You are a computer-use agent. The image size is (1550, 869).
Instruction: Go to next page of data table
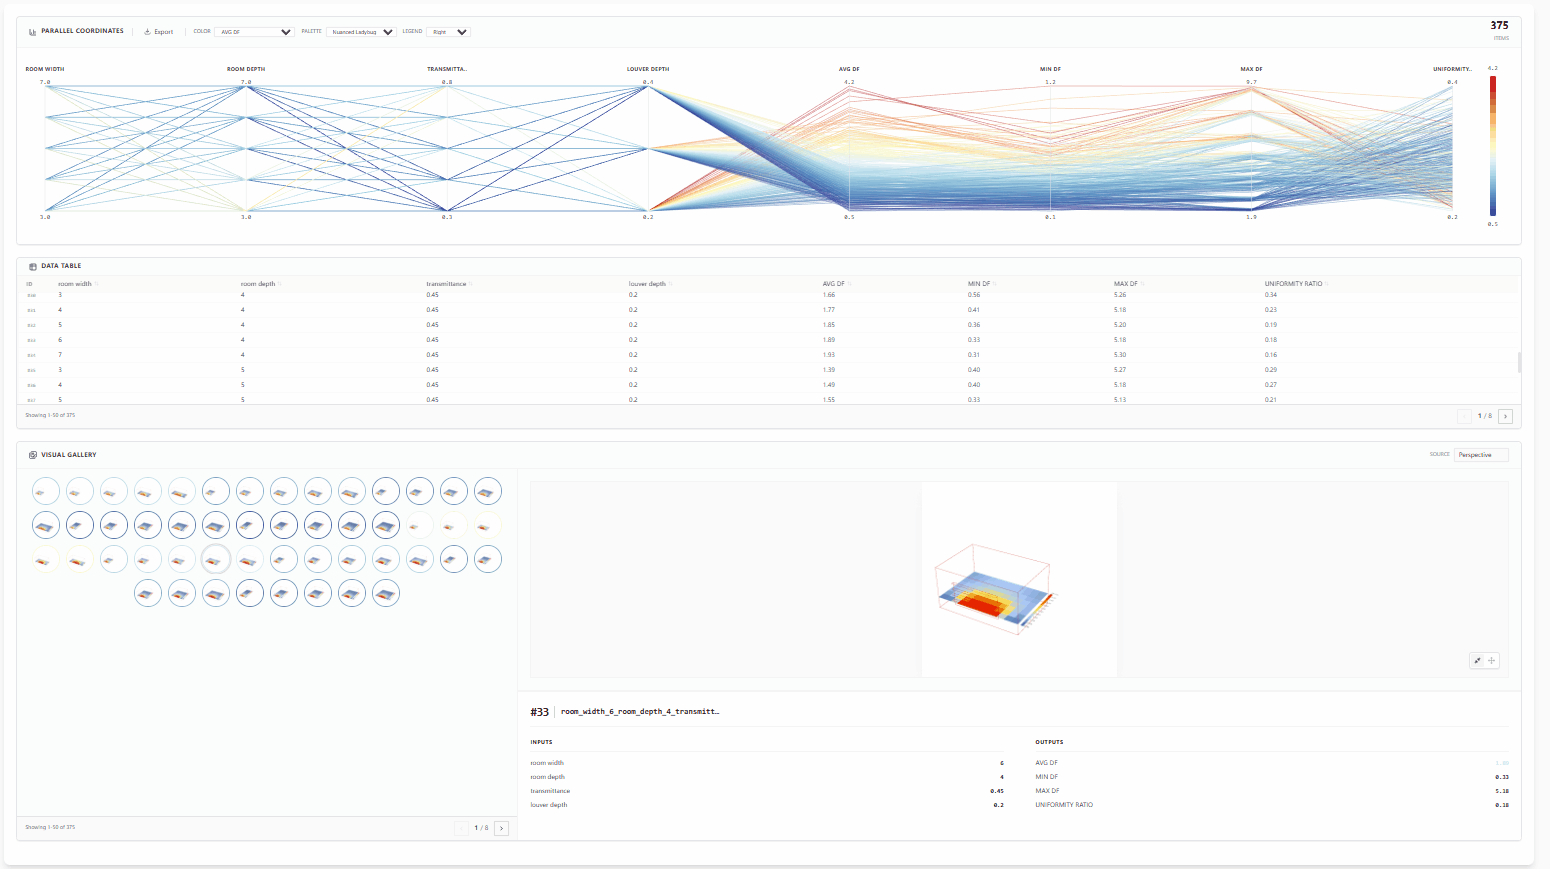click(x=1505, y=416)
